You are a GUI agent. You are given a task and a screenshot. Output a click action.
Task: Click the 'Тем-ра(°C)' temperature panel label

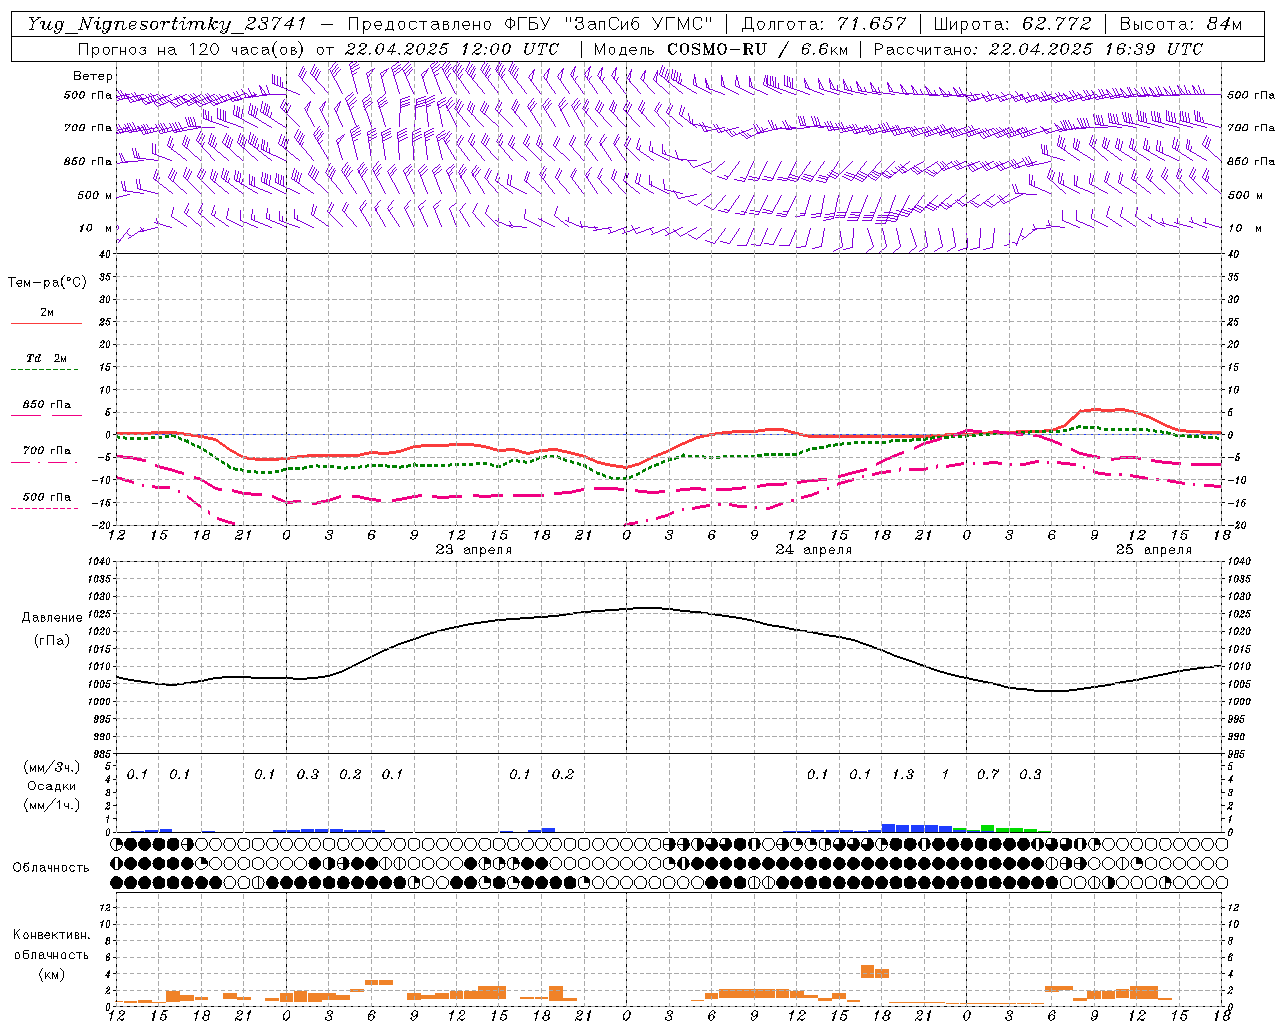coord(47,283)
